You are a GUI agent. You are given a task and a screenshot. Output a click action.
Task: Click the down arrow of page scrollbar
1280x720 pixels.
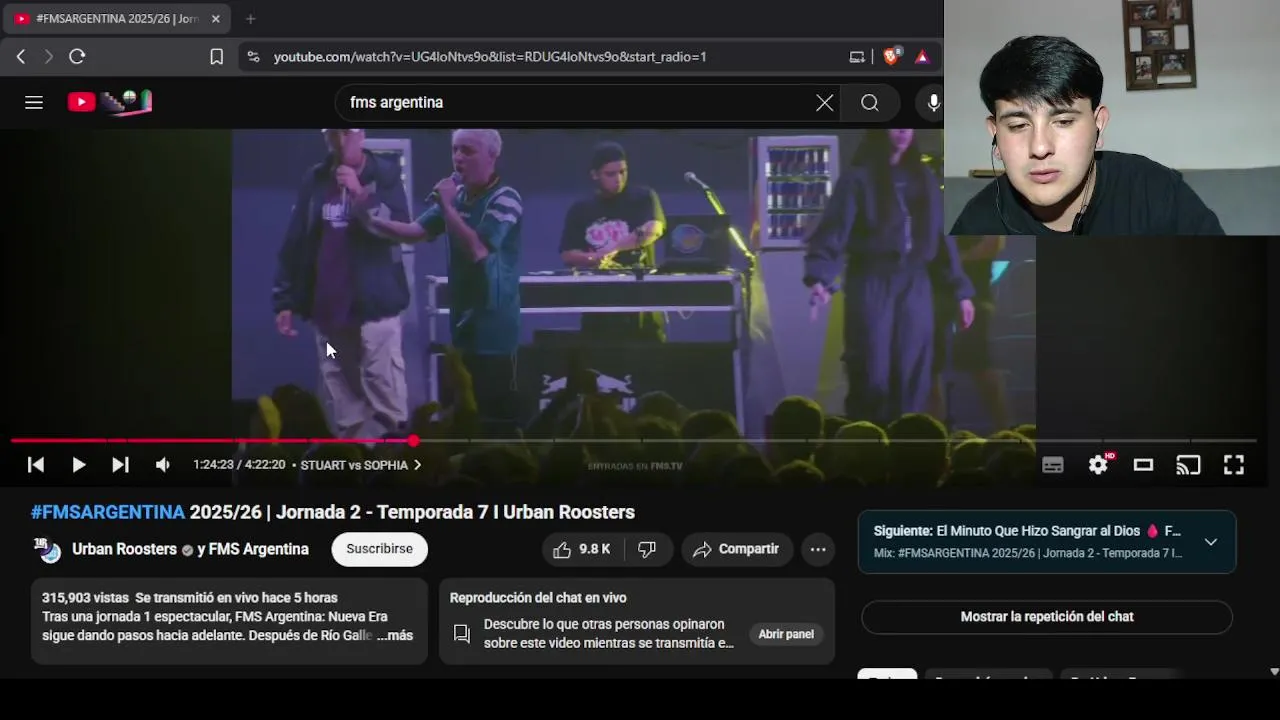point(1274,672)
